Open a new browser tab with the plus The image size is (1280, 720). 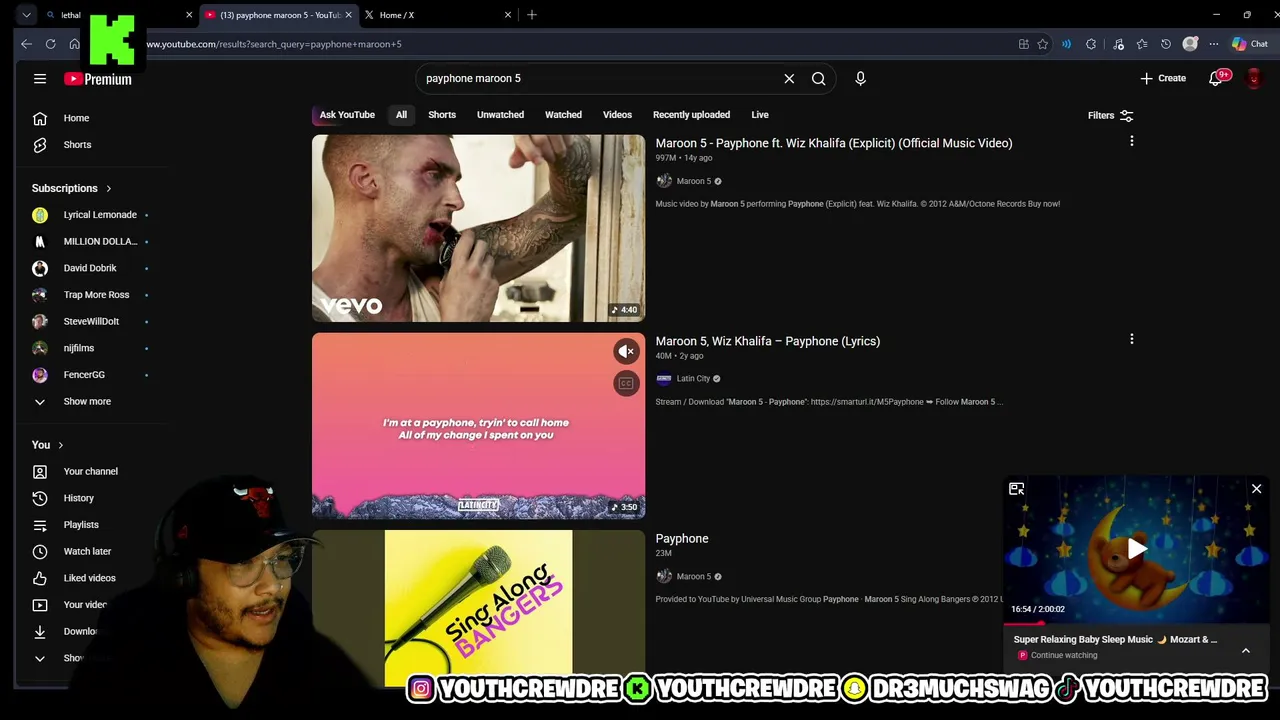[x=532, y=15]
